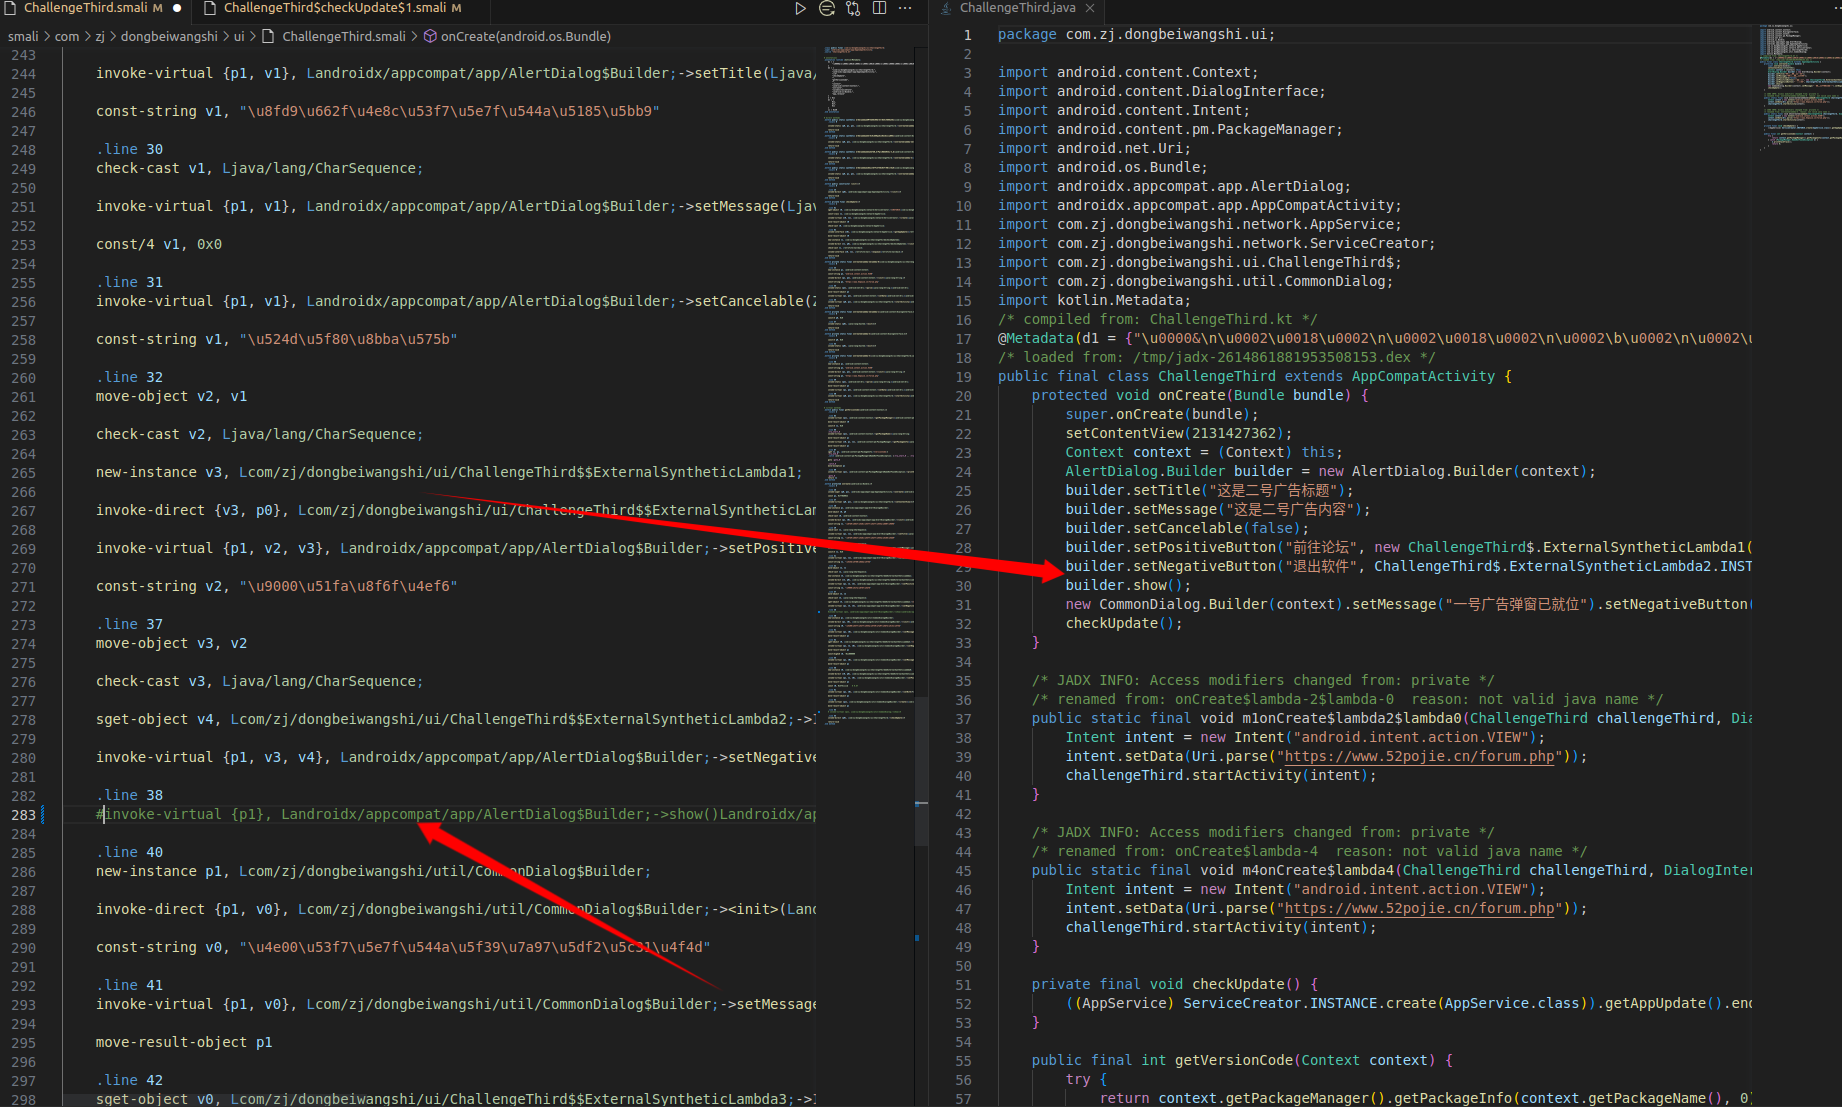Click const-string on smali line 271
Screen dimensions: 1842x1107
[x=276, y=587]
